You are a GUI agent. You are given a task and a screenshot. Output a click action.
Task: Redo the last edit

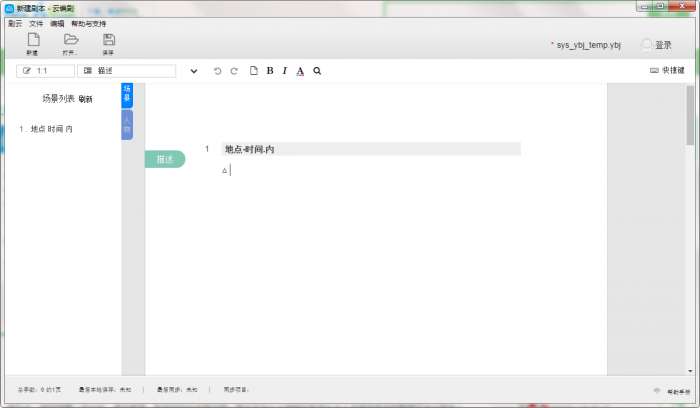tap(234, 71)
